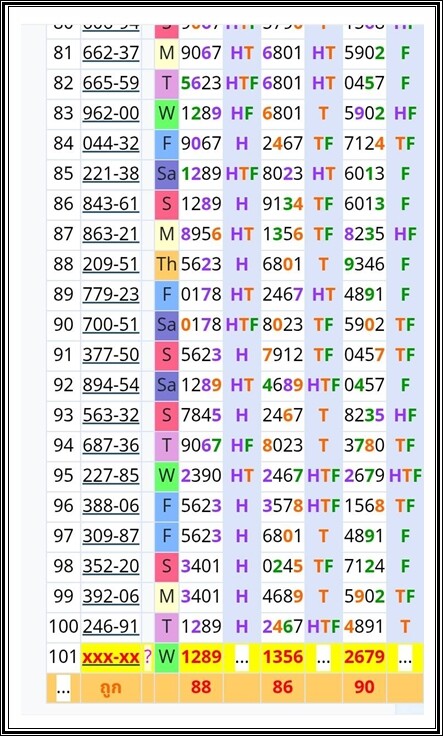This screenshot has width=443, height=736.
Task: Click the 894-54 result link
Action: coord(111,385)
